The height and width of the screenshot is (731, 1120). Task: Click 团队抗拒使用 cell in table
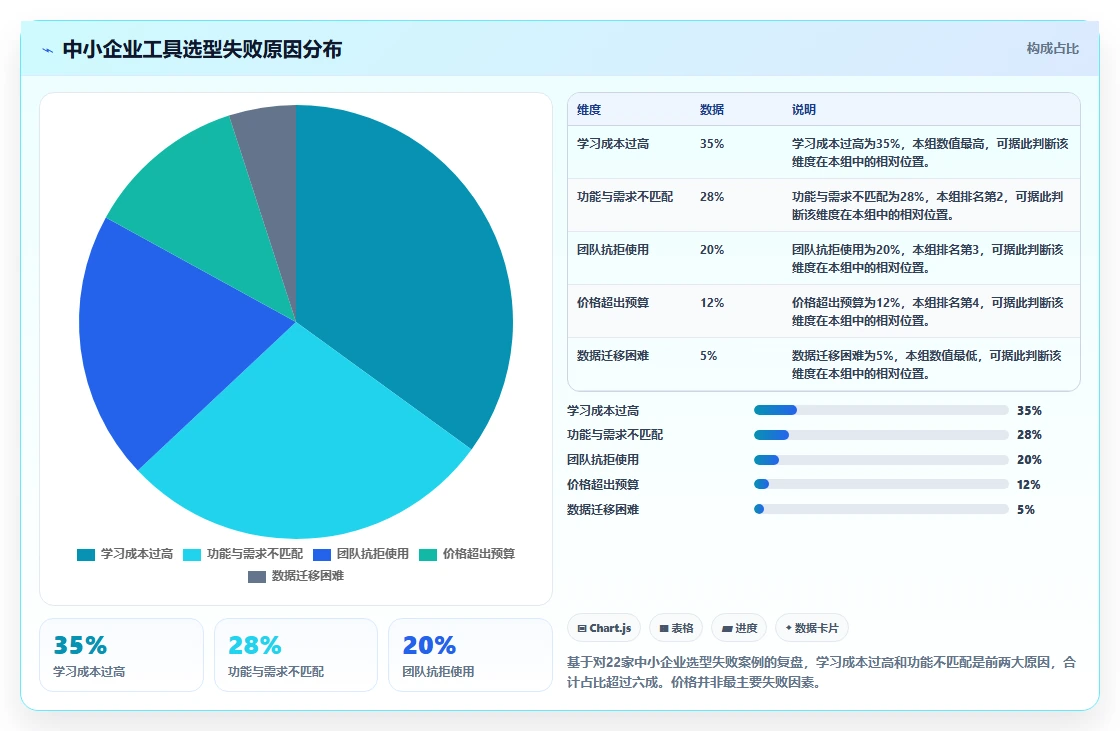613,249
